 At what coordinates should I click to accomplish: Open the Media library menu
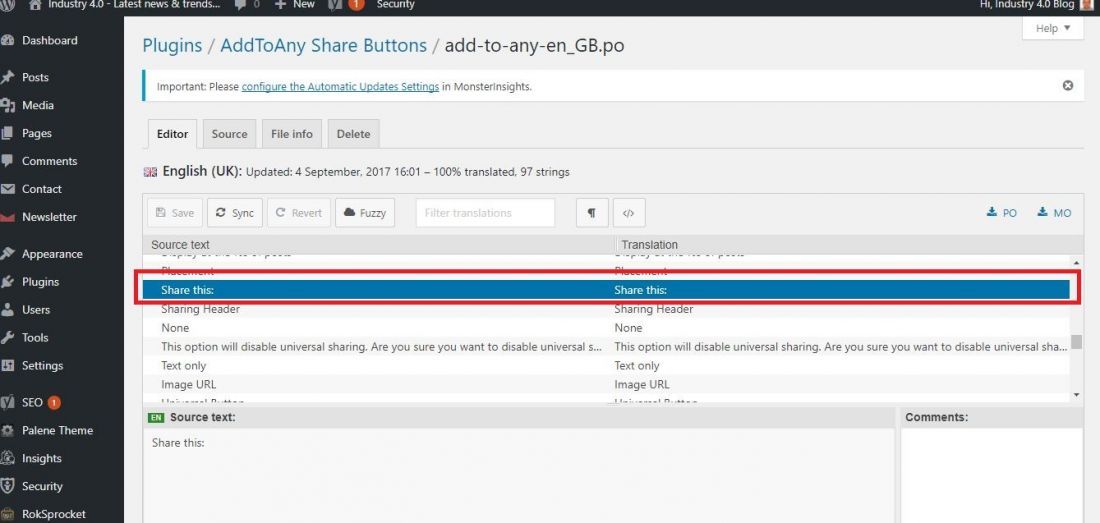click(x=38, y=105)
